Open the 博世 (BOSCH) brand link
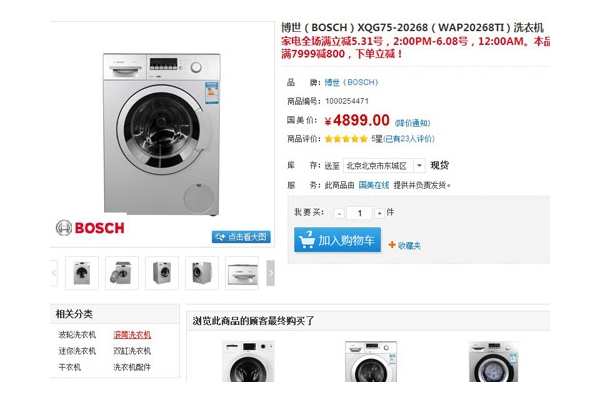600x400 pixels. click(351, 82)
